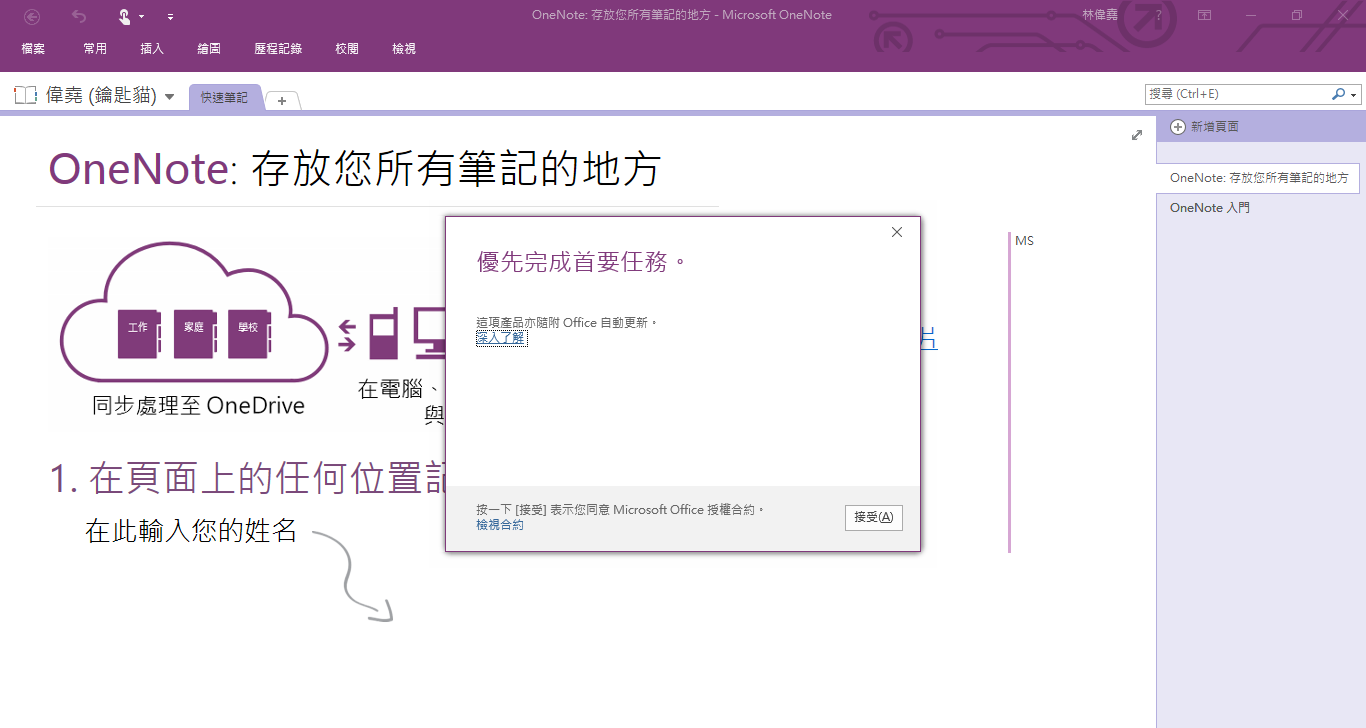1366x728 pixels.
Task: Click the Help question mark icon
Action: [x=1158, y=15]
